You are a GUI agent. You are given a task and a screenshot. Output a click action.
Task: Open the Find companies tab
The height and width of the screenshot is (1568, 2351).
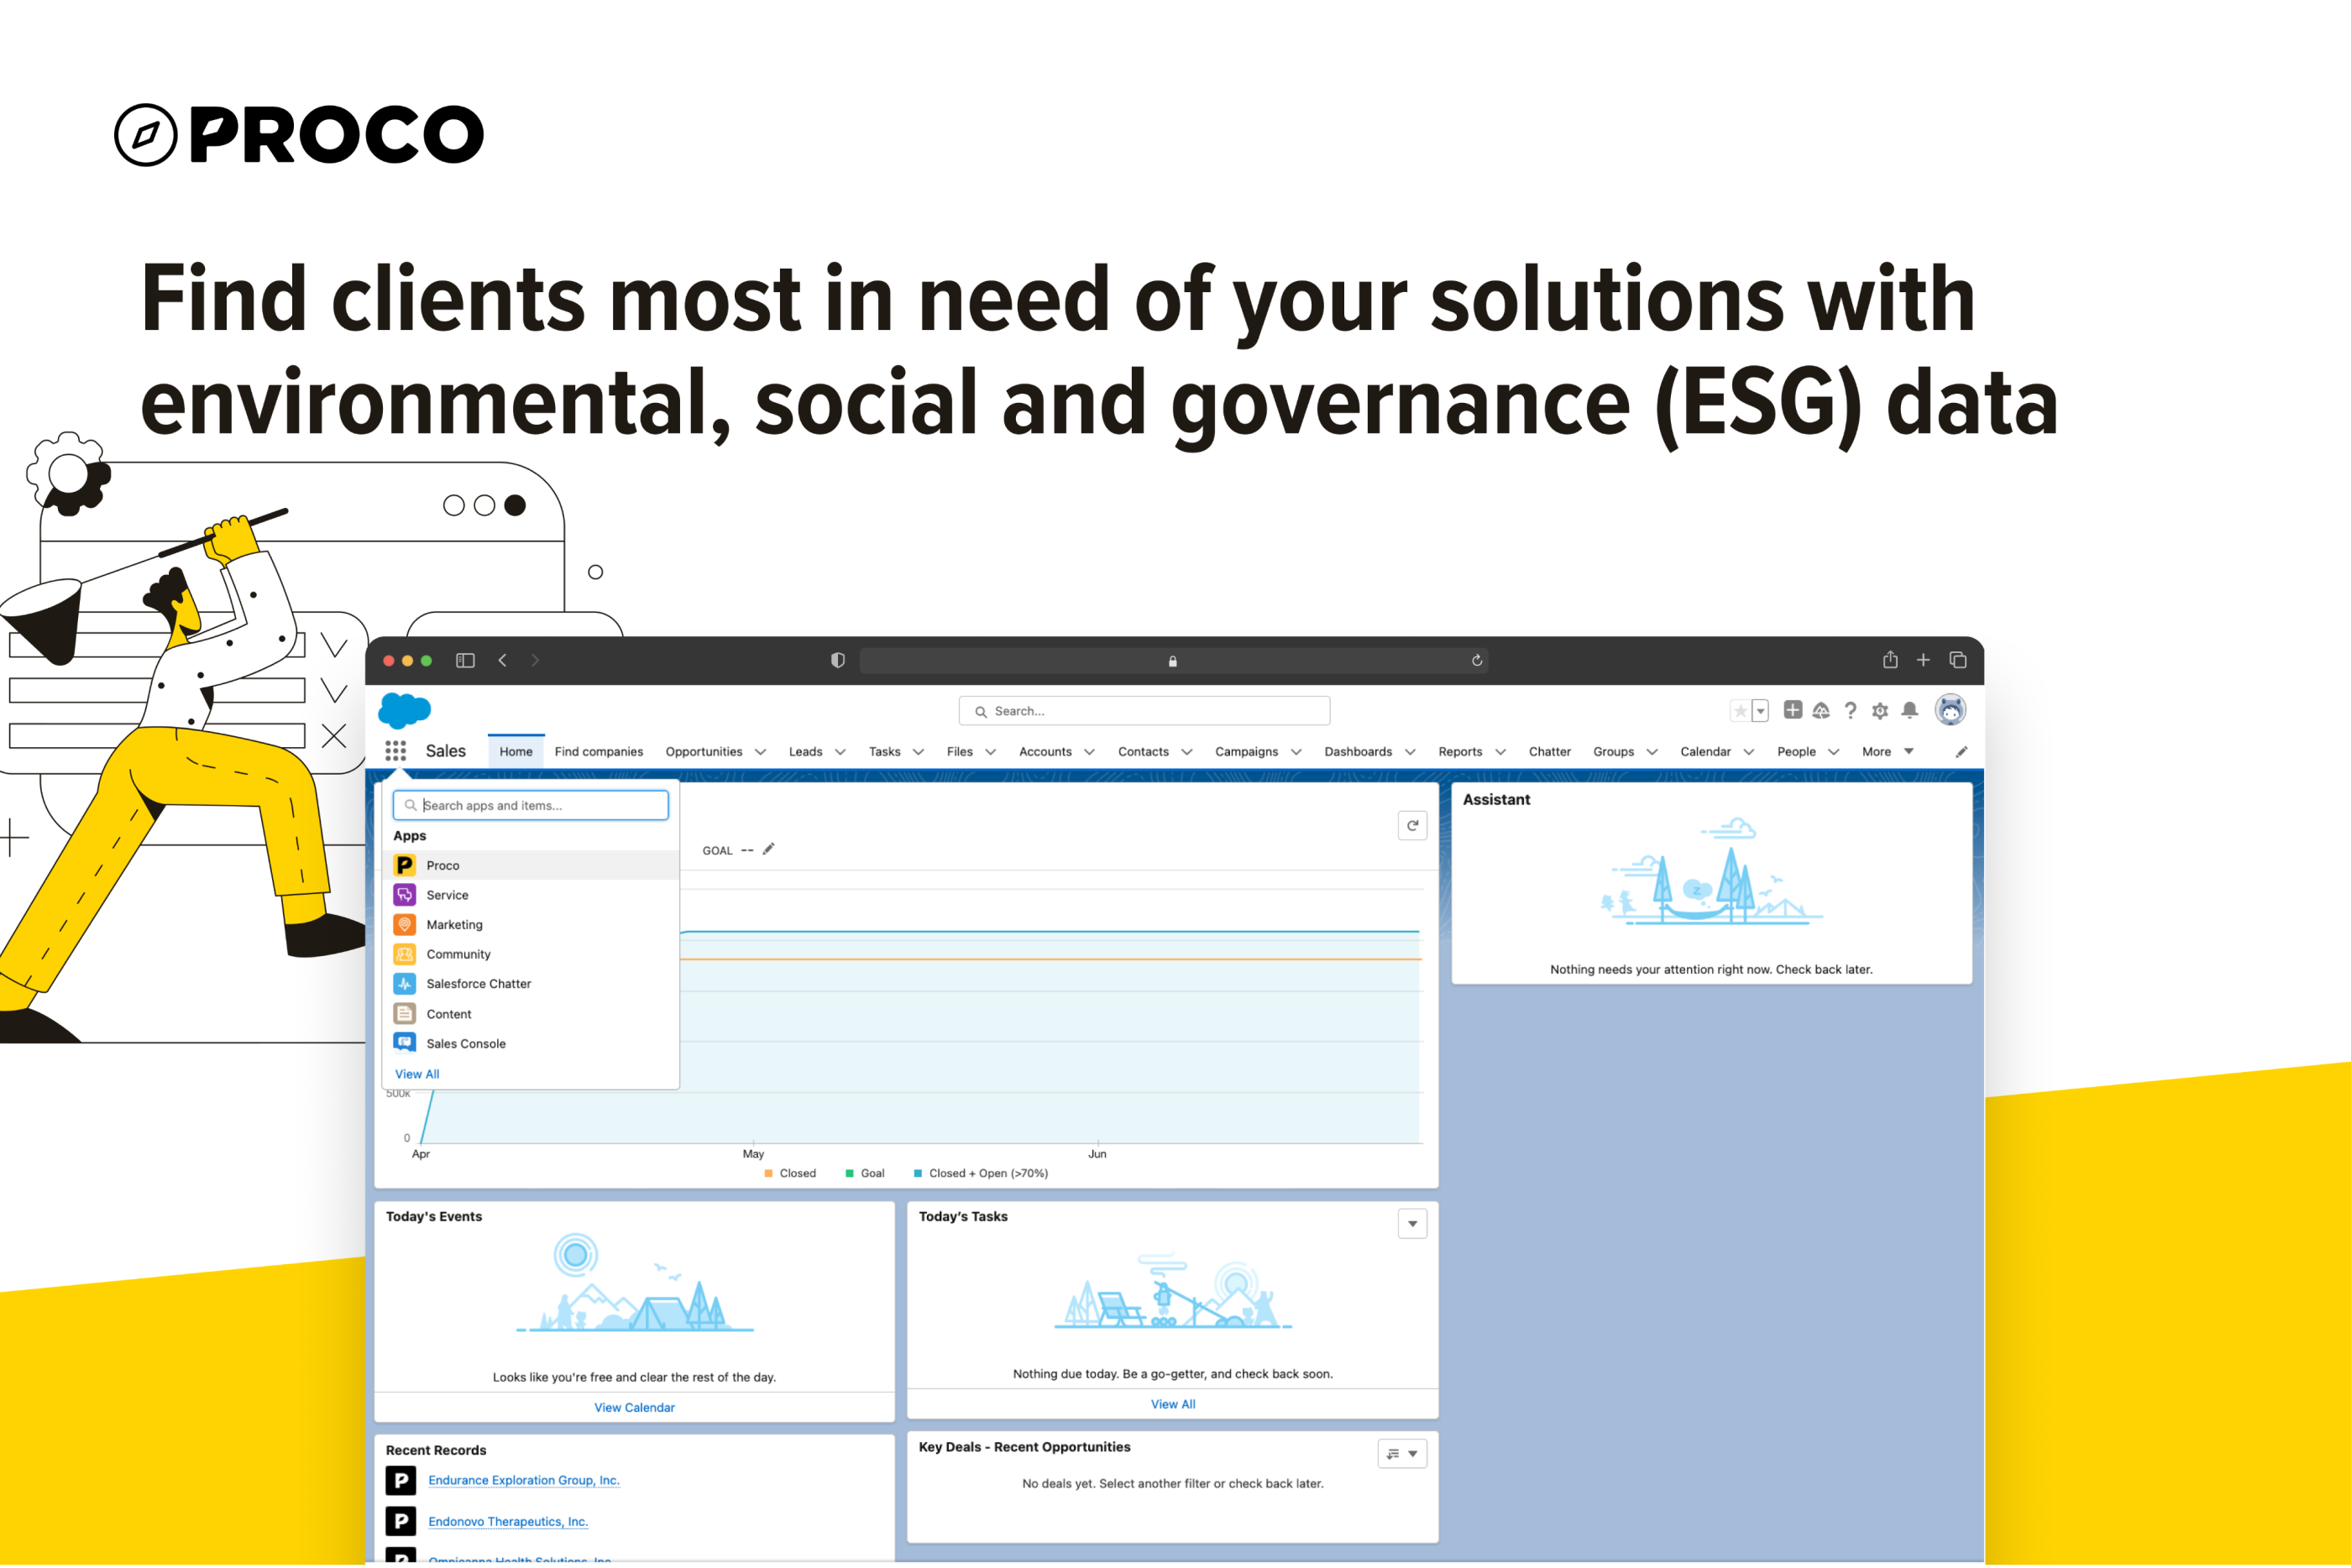point(599,752)
